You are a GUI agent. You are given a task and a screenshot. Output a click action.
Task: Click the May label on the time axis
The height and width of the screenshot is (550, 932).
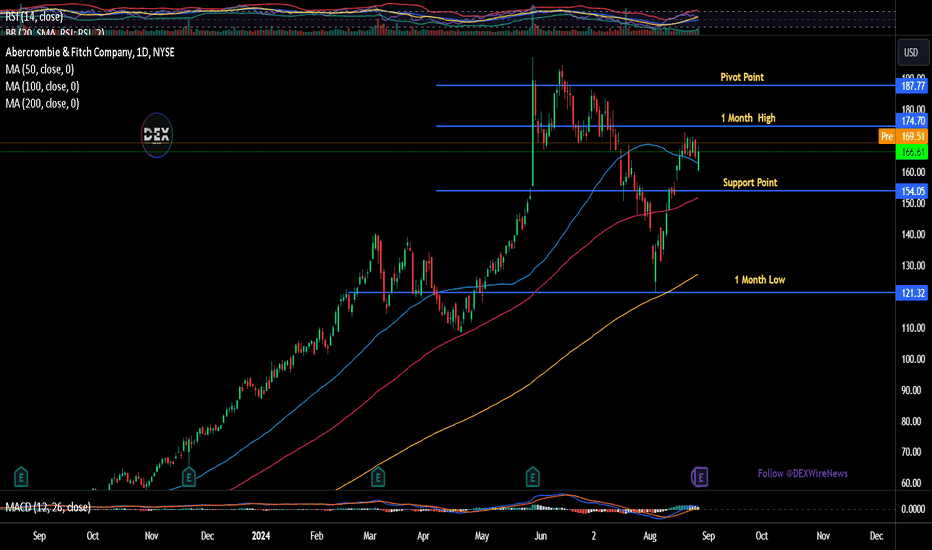click(x=482, y=536)
